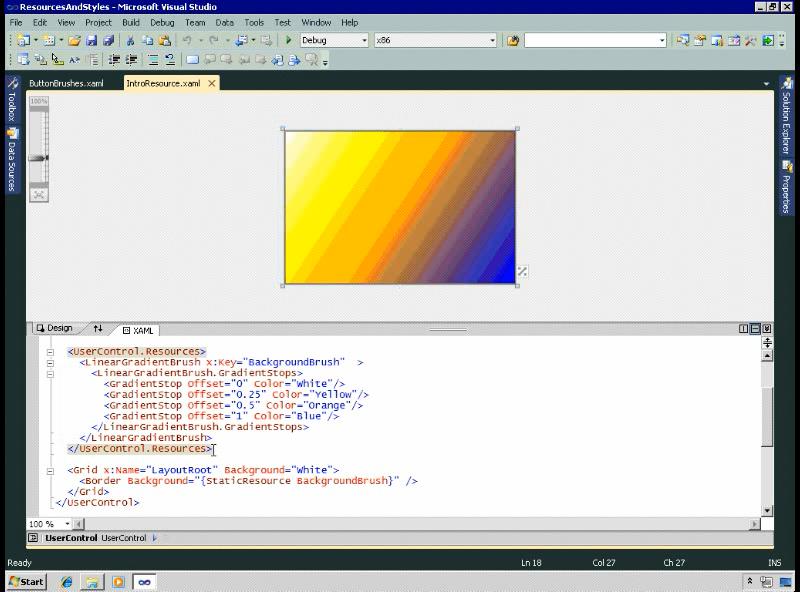800x592 pixels.
Task: Click the Find in Files toolbar icon
Action: point(513,40)
